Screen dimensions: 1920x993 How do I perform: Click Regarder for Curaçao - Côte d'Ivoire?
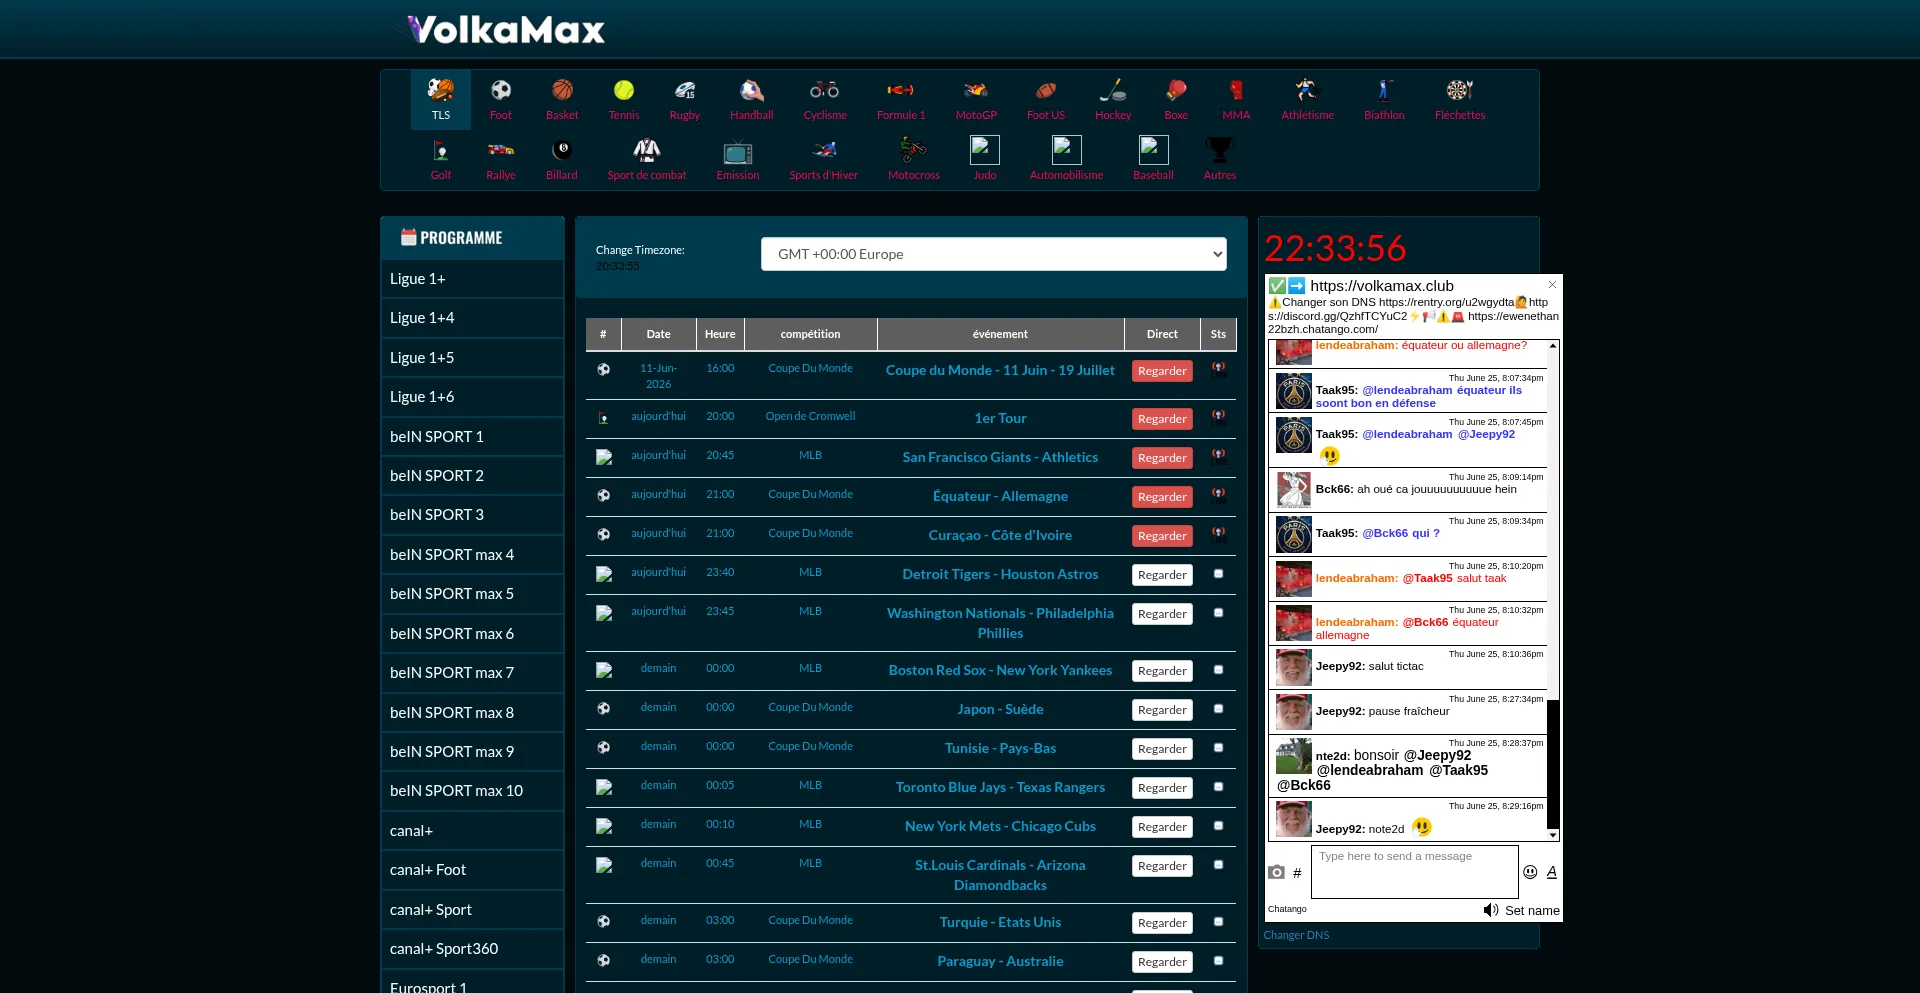point(1162,536)
